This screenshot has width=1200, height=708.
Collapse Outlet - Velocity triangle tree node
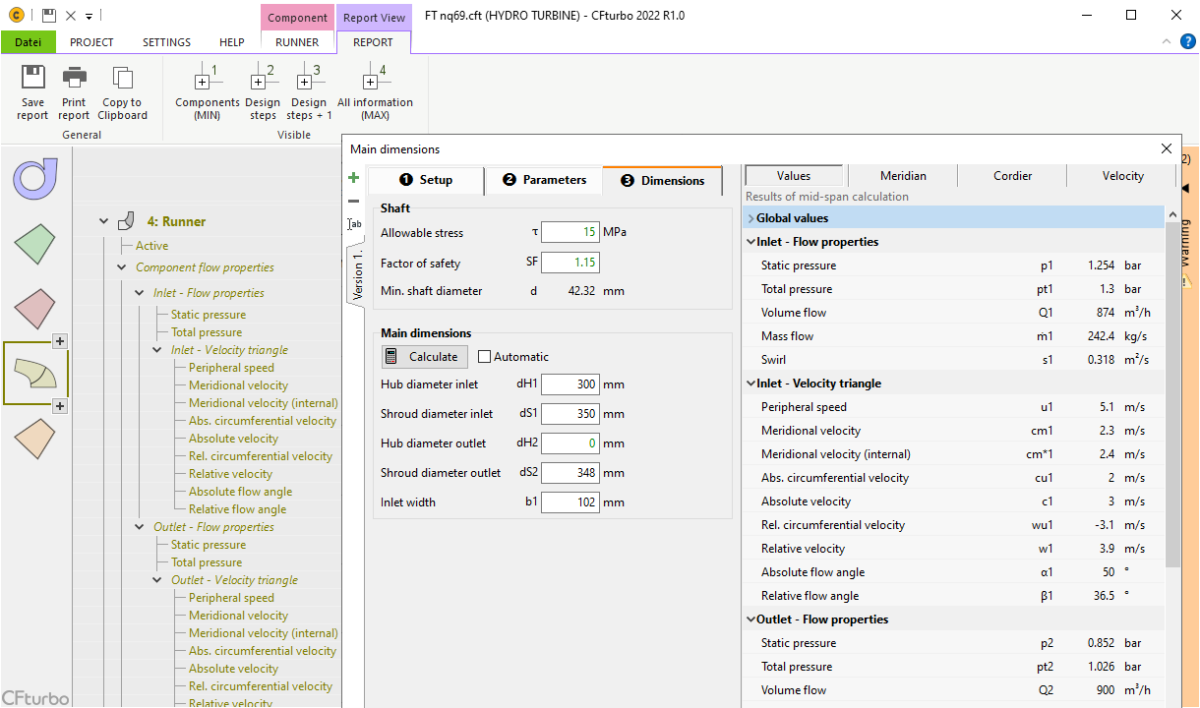[157, 580]
